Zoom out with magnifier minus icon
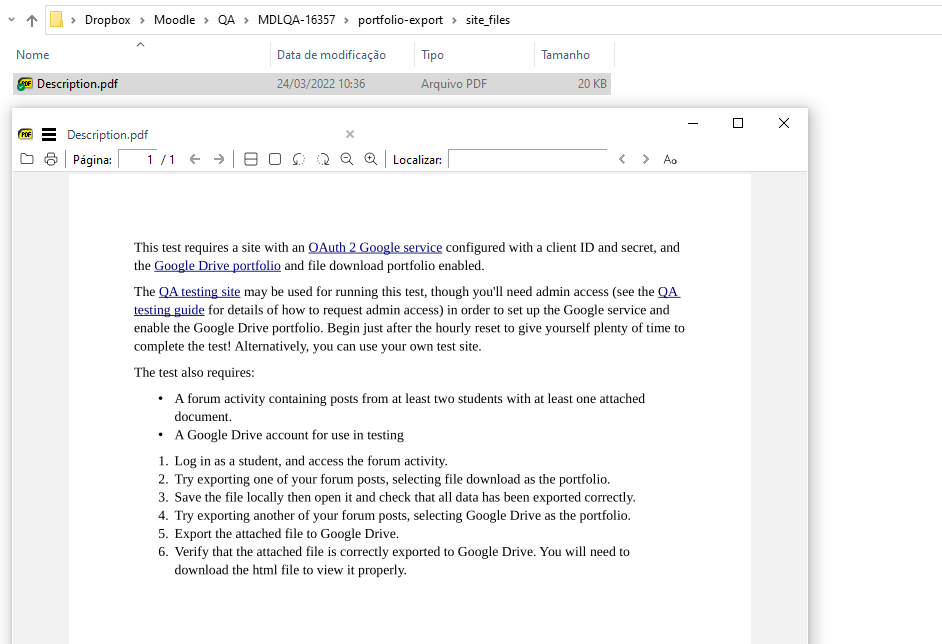 point(347,159)
